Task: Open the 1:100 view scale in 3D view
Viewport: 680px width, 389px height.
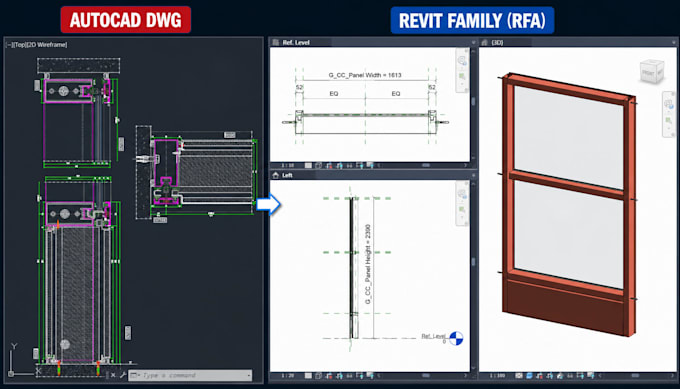Action: point(497,376)
